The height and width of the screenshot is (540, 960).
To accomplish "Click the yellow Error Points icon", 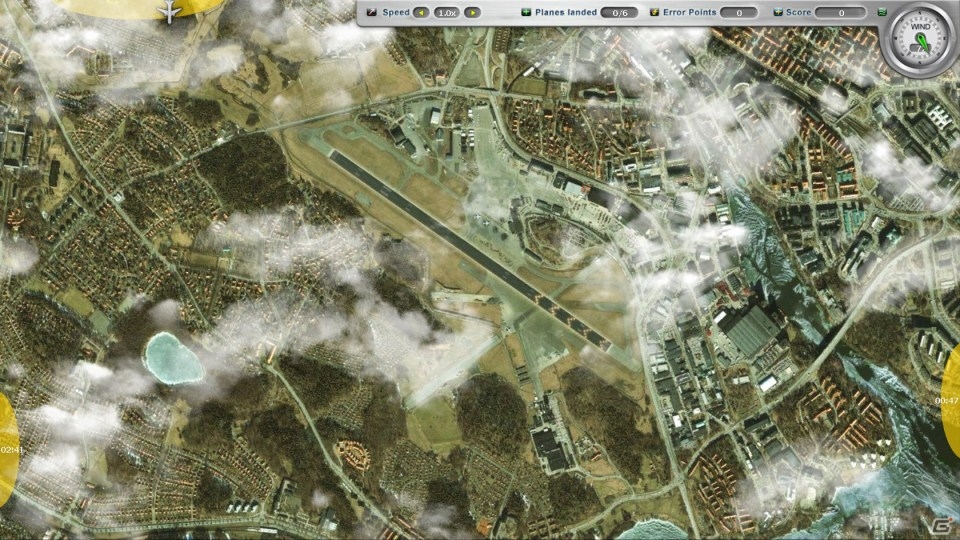I will click(x=654, y=12).
